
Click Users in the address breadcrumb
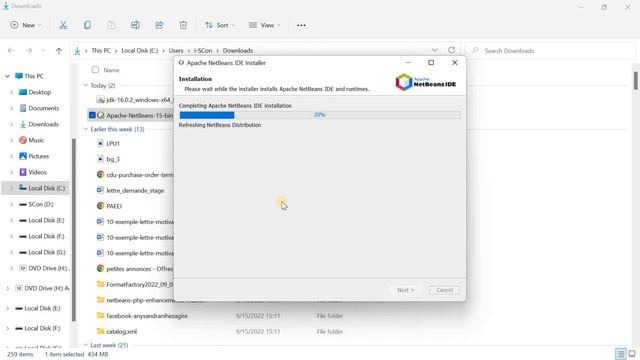[176, 51]
